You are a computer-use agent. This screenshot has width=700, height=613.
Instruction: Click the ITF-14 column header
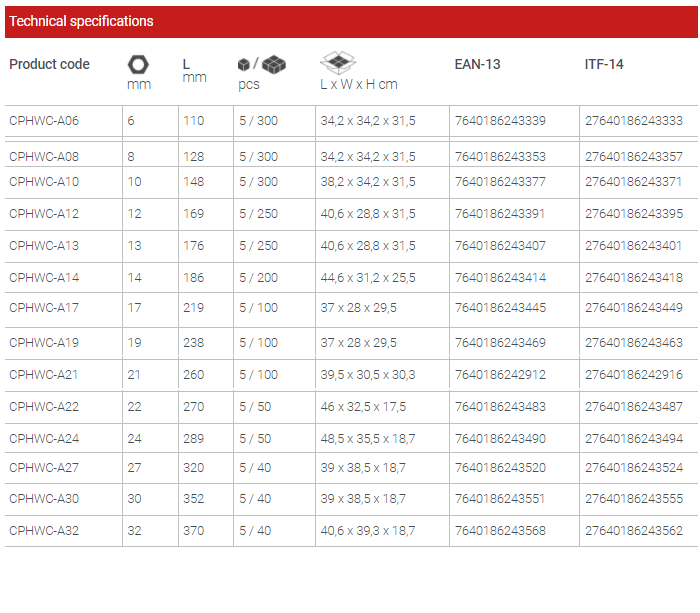(x=604, y=64)
